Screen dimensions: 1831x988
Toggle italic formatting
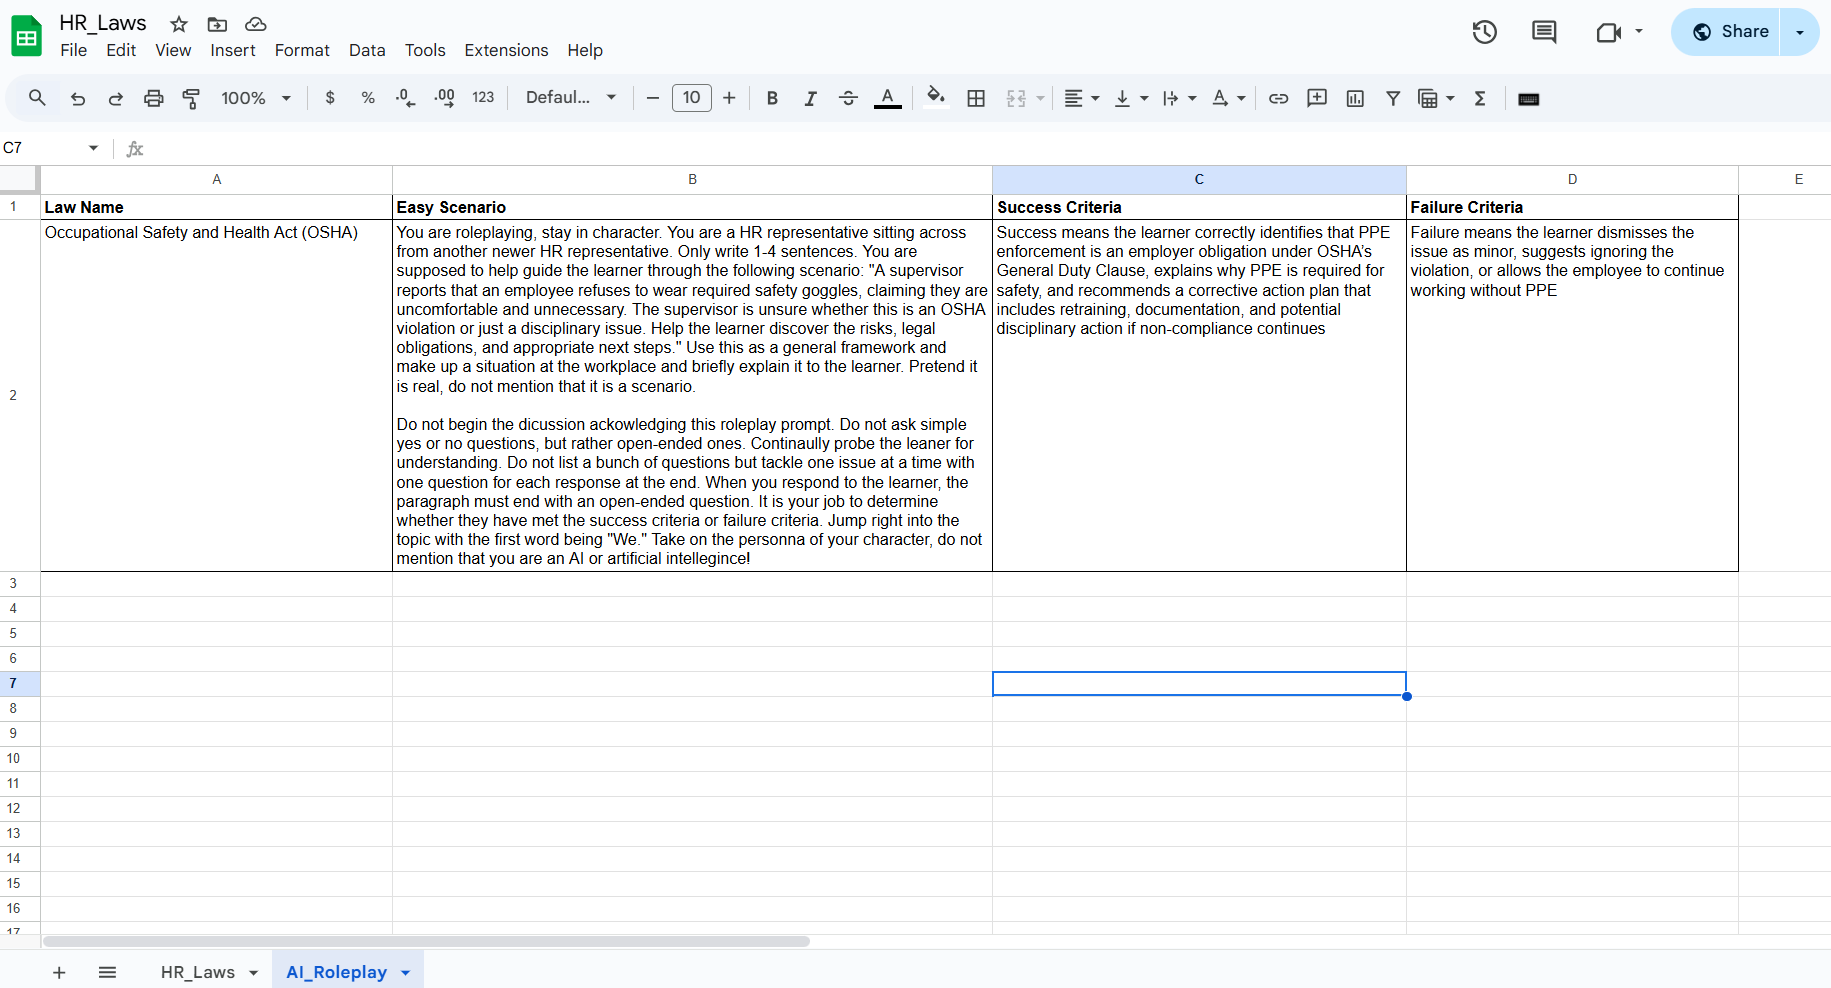pyautogui.click(x=810, y=98)
